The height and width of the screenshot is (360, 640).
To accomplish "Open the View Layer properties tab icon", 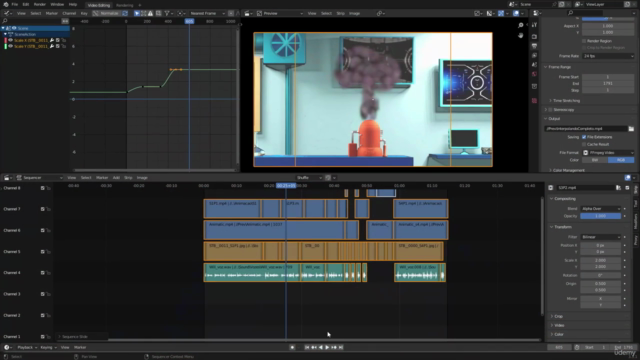I will (x=534, y=55).
